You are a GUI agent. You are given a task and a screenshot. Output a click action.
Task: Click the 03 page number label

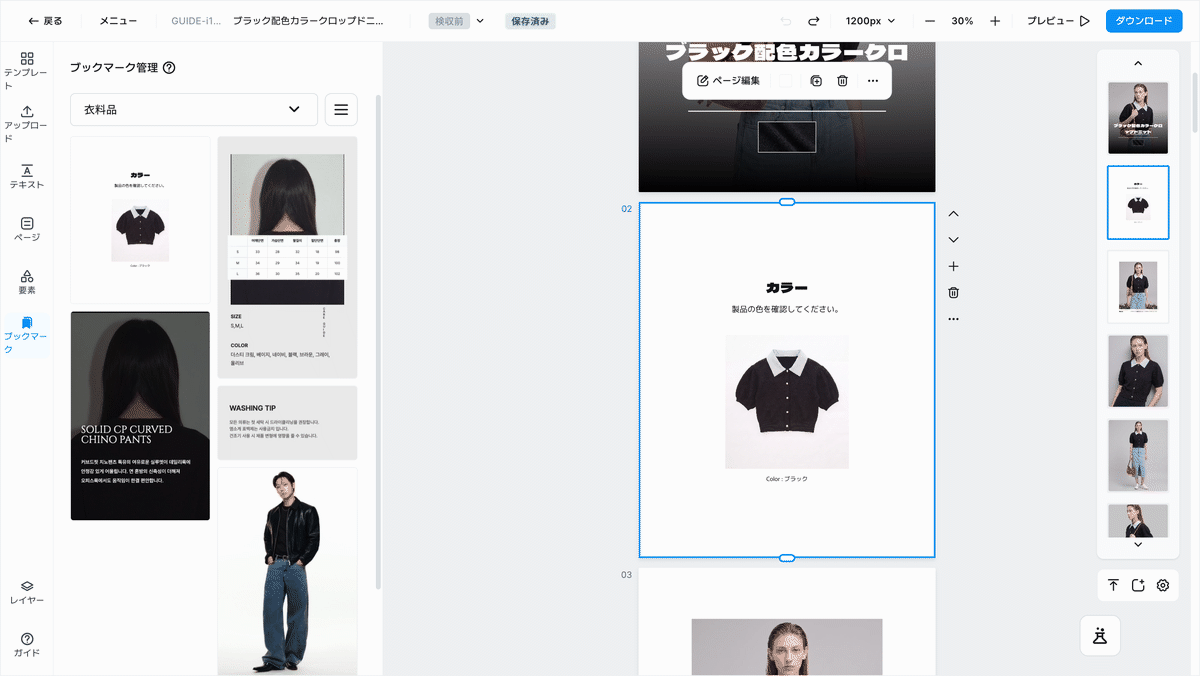[627, 575]
